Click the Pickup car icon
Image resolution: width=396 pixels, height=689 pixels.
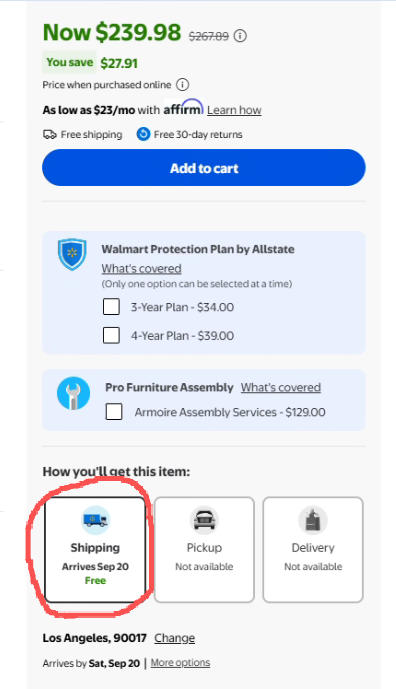click(204, 520)
